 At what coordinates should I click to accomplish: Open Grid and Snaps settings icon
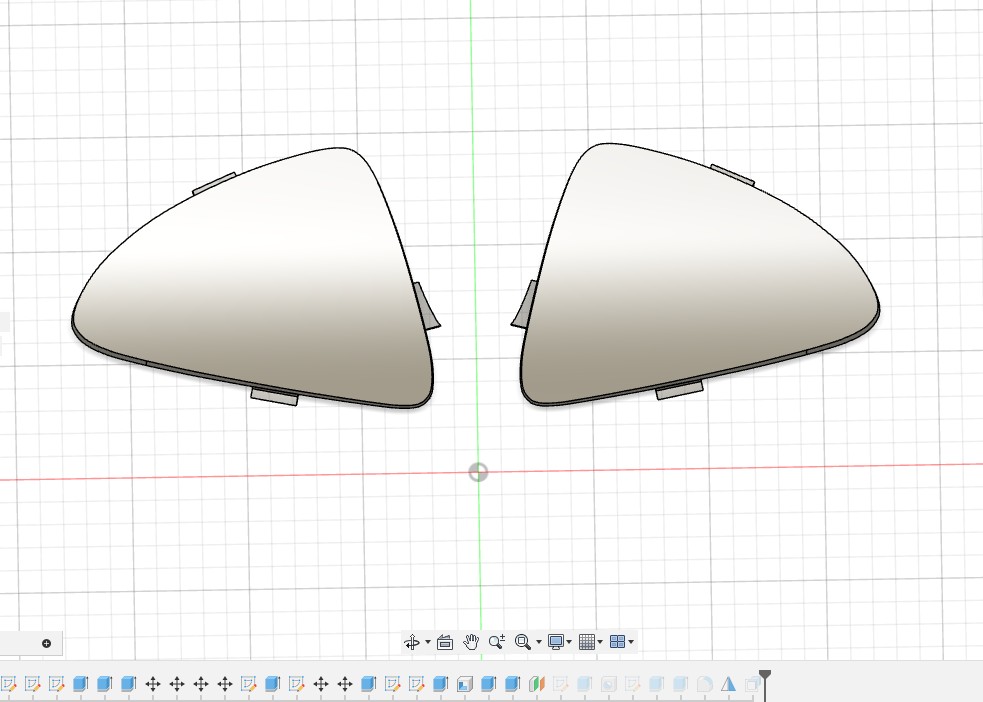[x=587, y=642]
